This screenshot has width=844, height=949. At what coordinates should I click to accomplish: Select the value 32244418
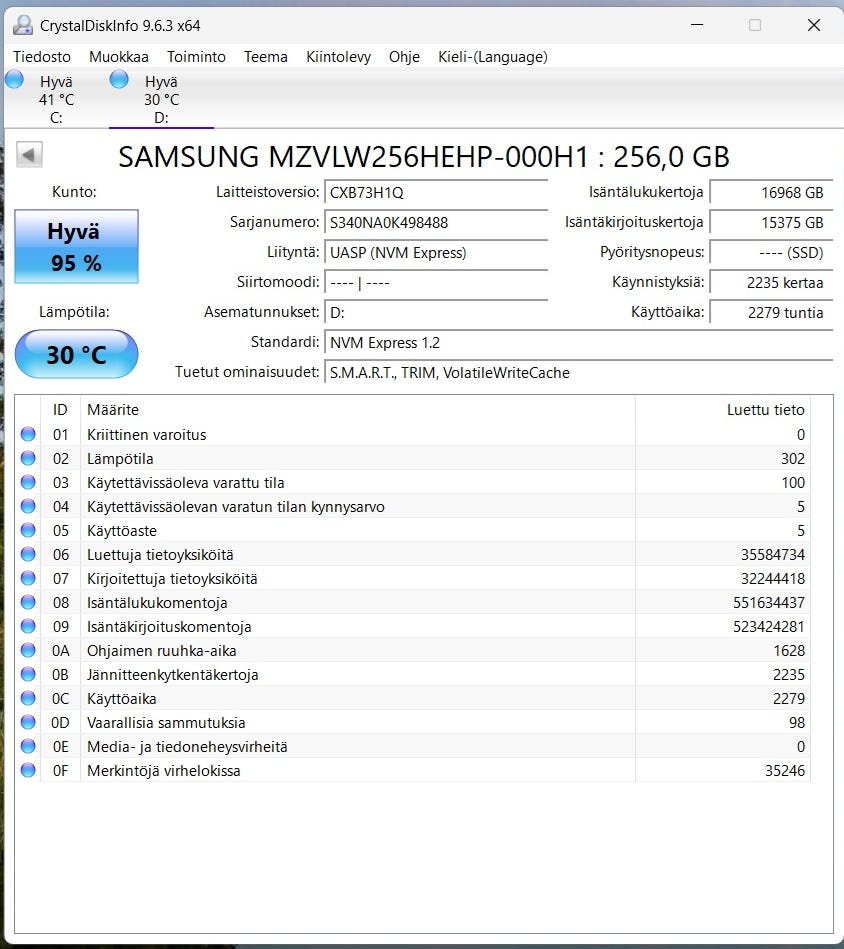point(773,579)
